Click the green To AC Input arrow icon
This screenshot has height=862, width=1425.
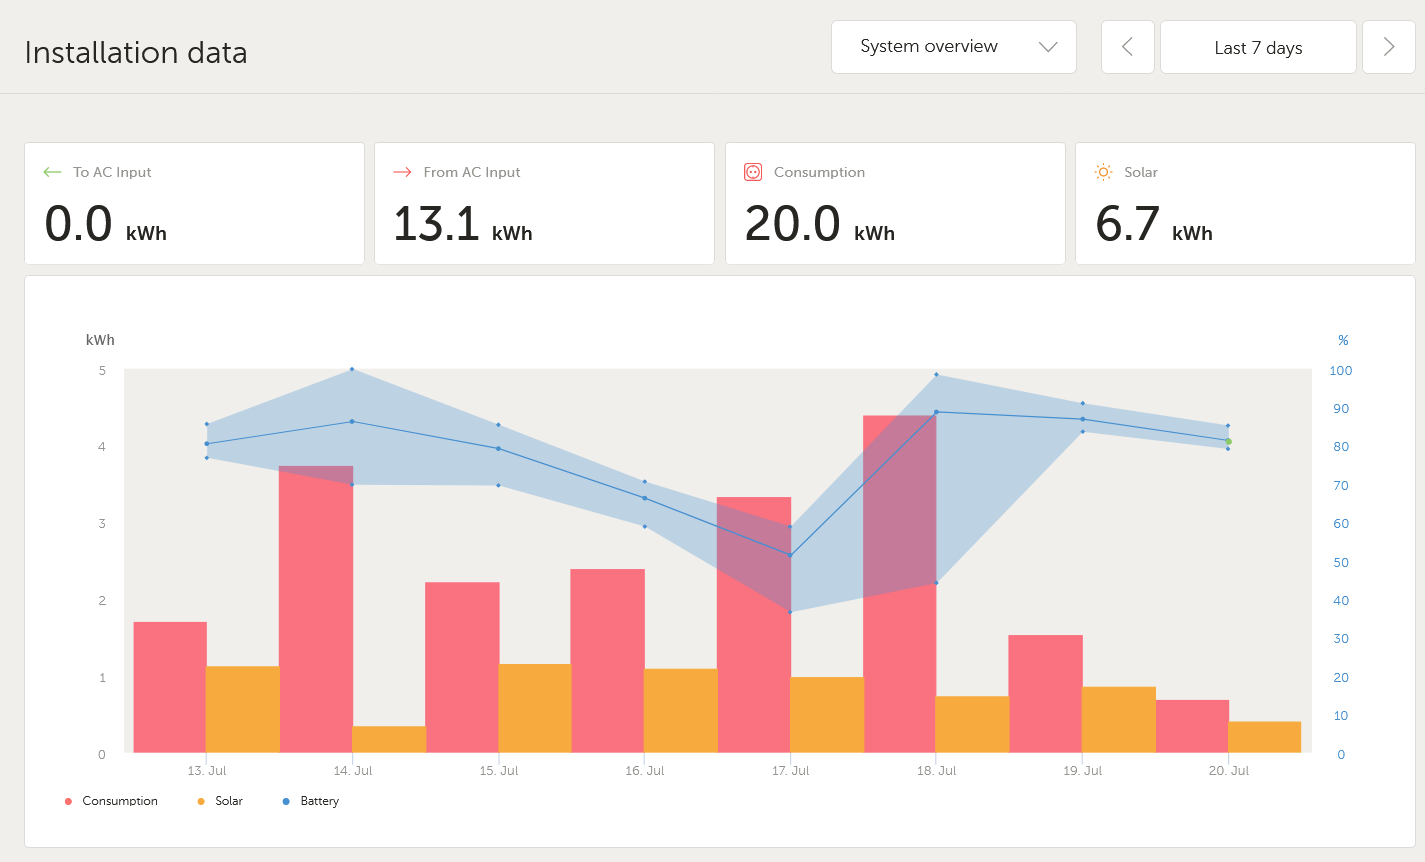53,172
